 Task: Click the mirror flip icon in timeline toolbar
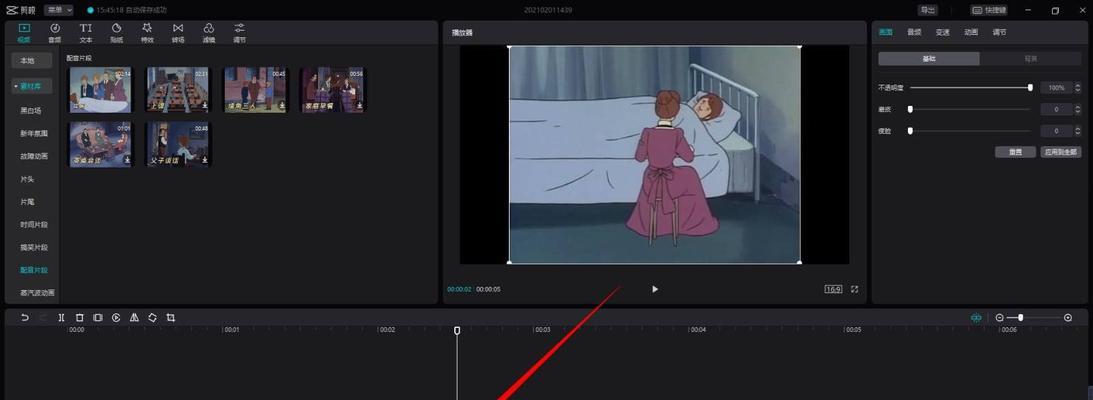pos(134,318)
